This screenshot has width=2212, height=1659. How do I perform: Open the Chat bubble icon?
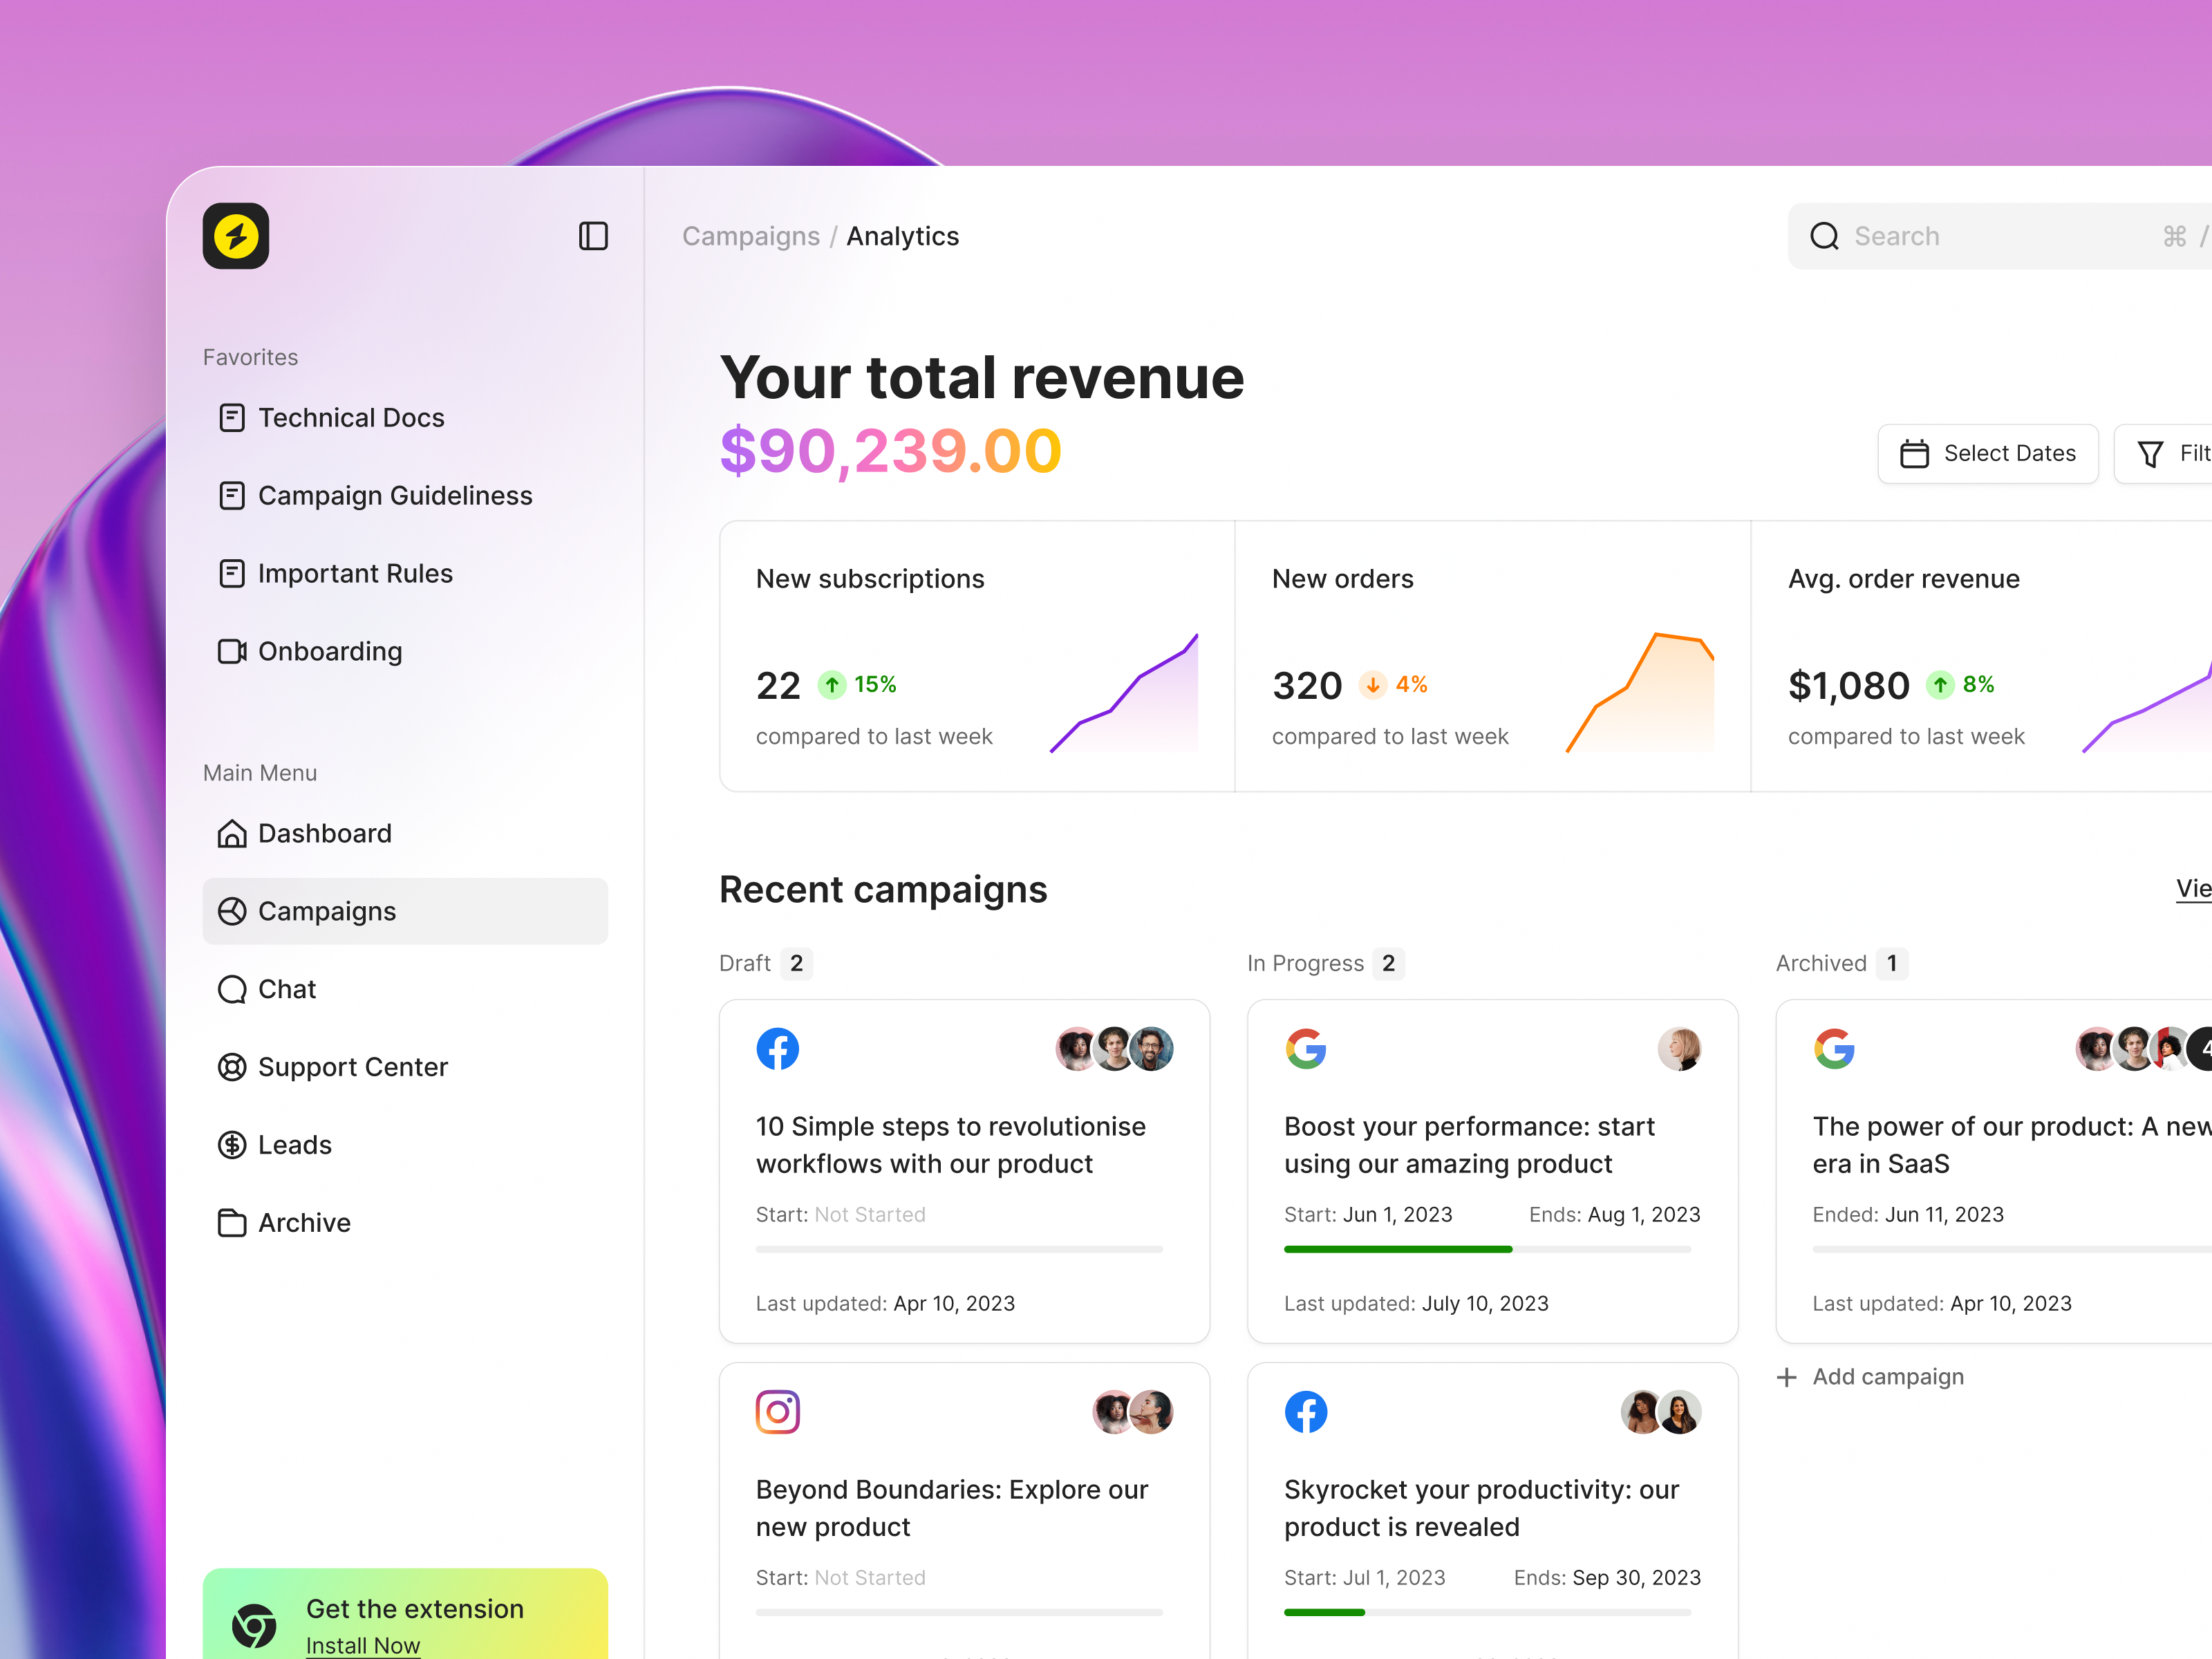(232, 989)
